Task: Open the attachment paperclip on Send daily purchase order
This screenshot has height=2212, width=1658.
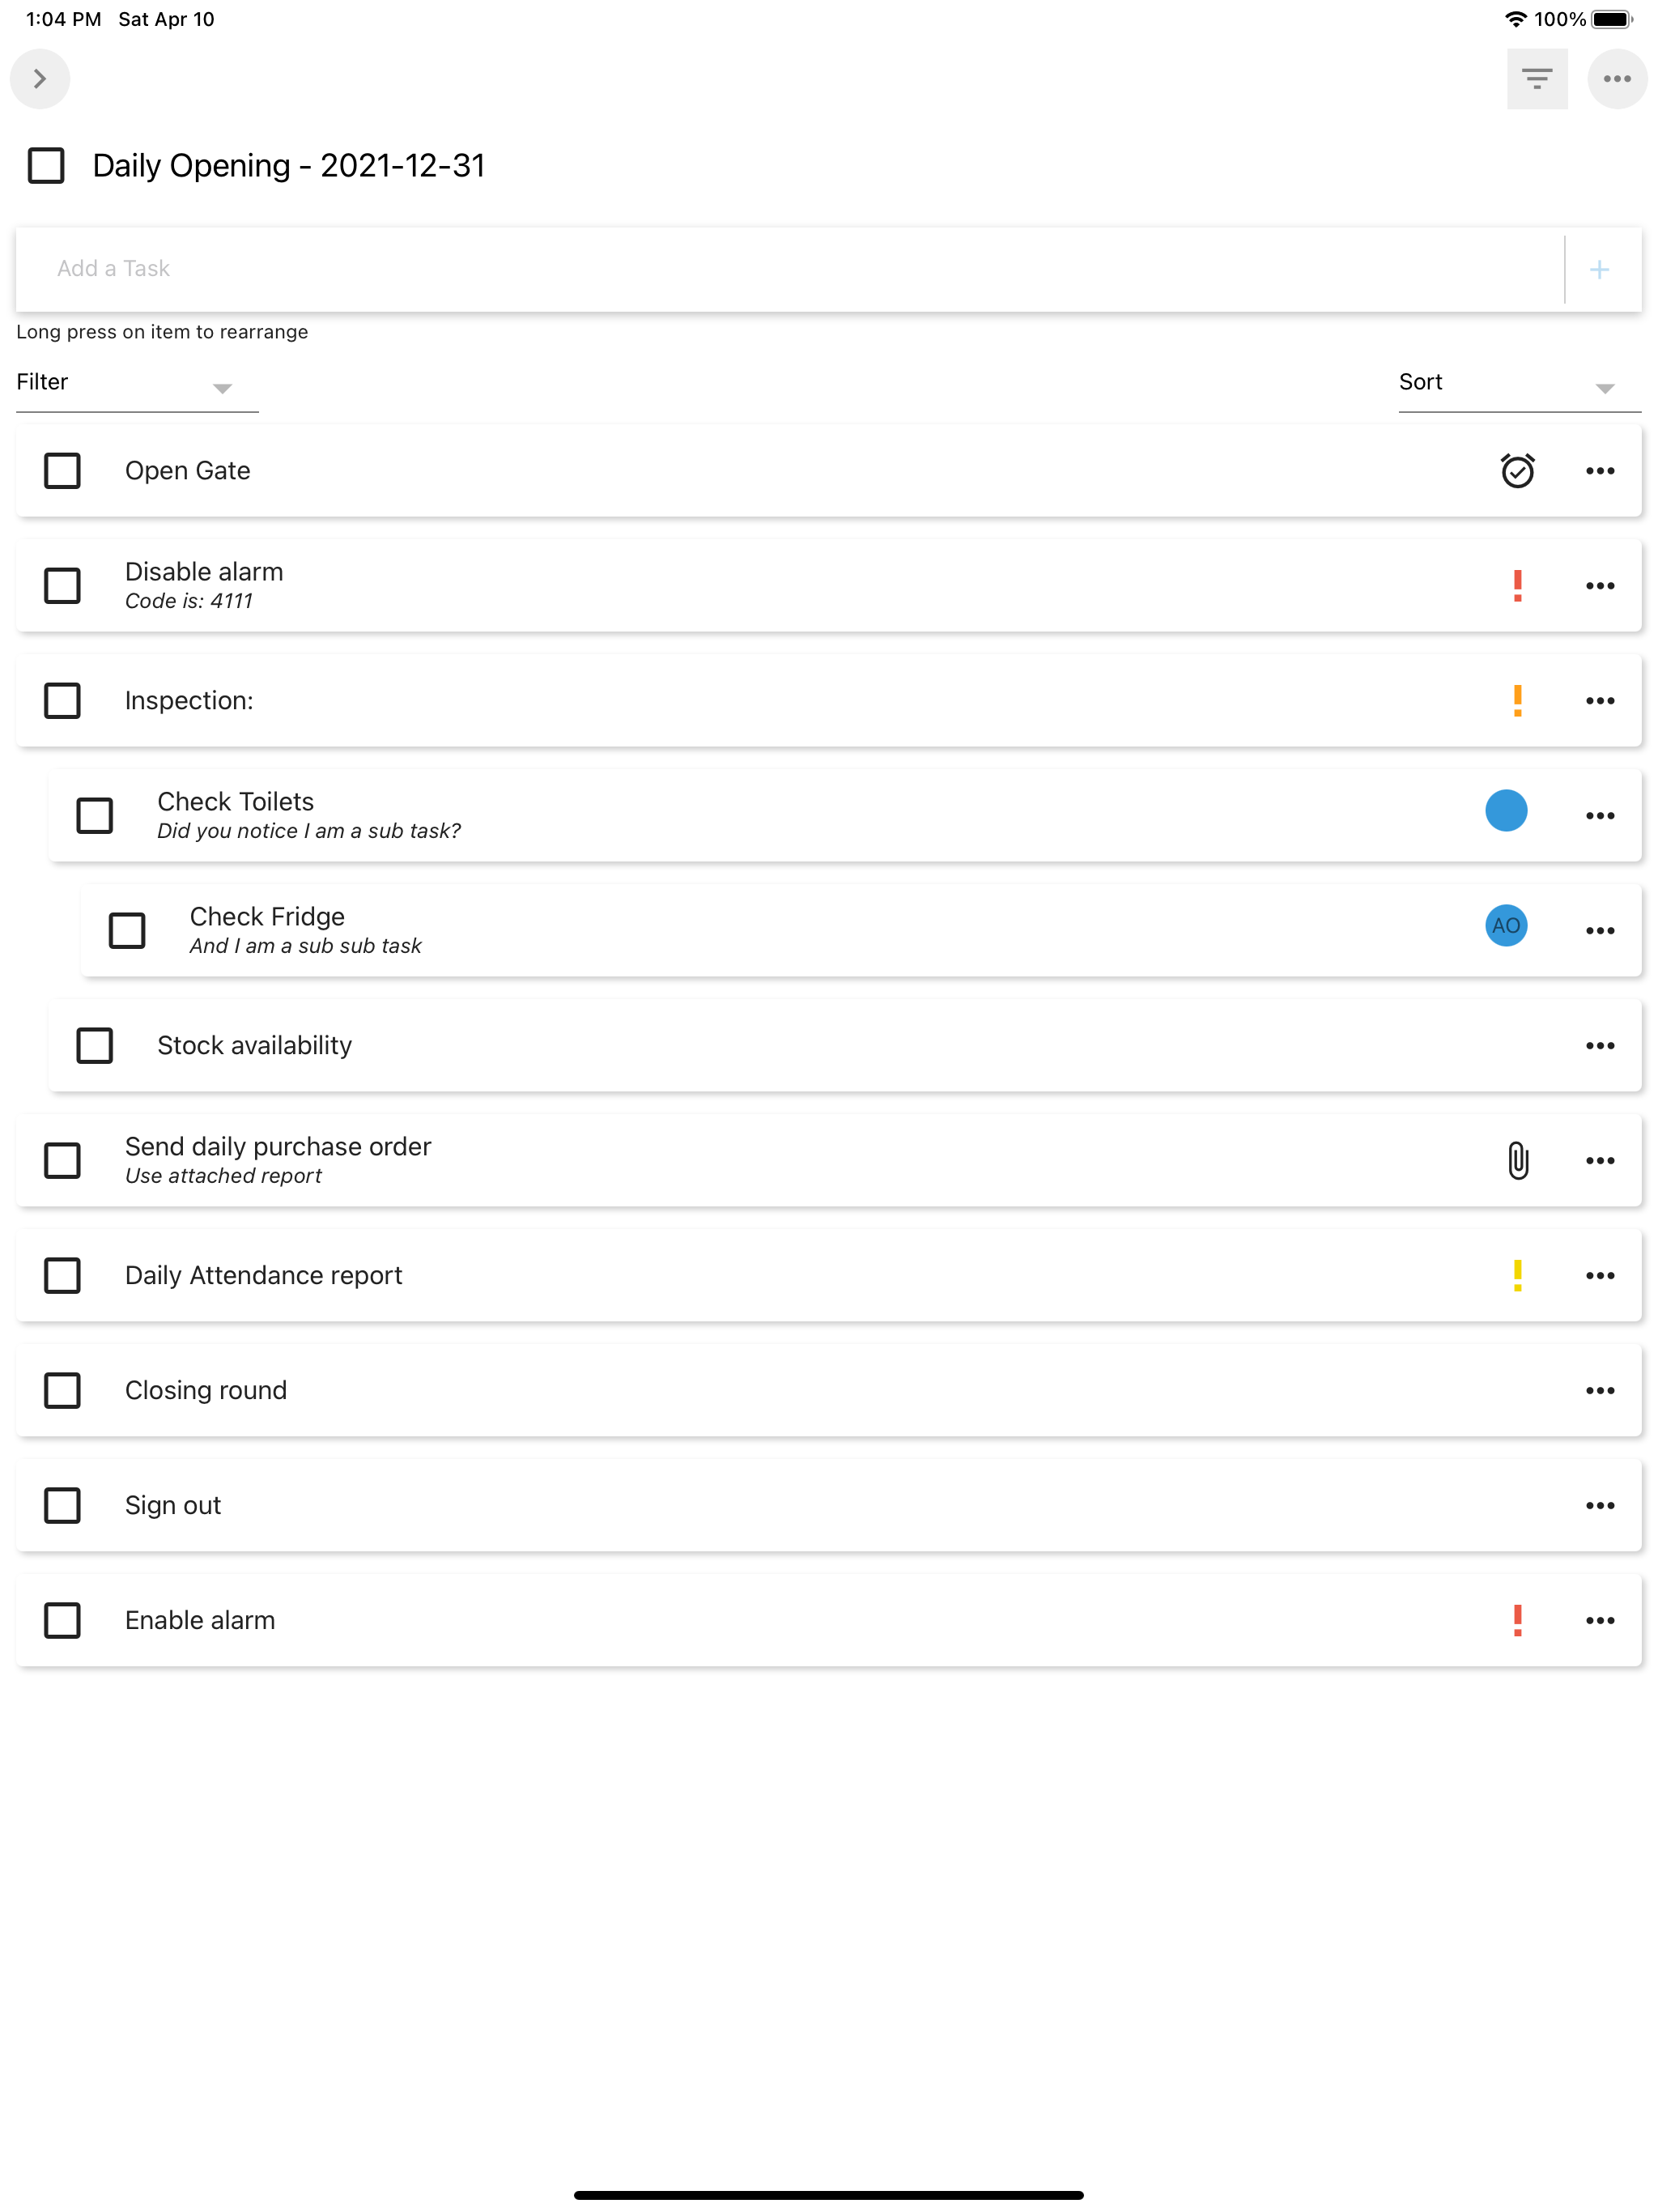Action: [x=1517, y=1161]
